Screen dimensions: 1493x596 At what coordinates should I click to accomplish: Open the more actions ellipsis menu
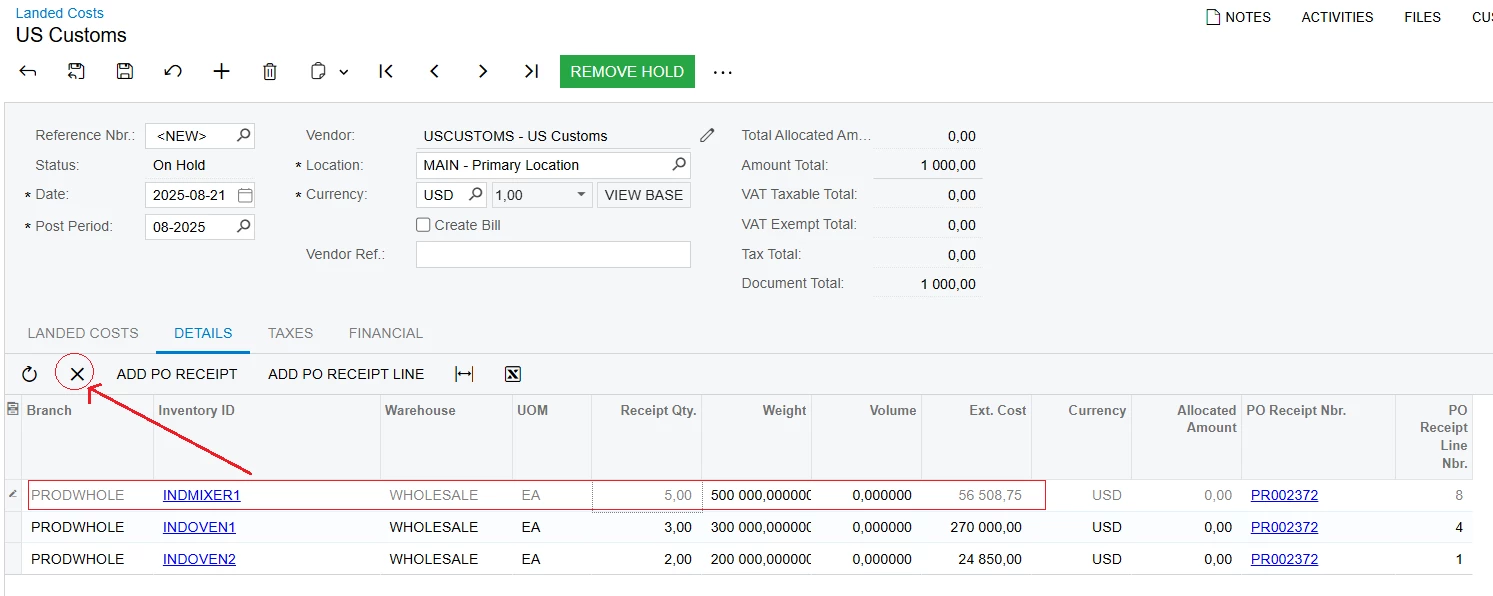click(x=723, y=72)
